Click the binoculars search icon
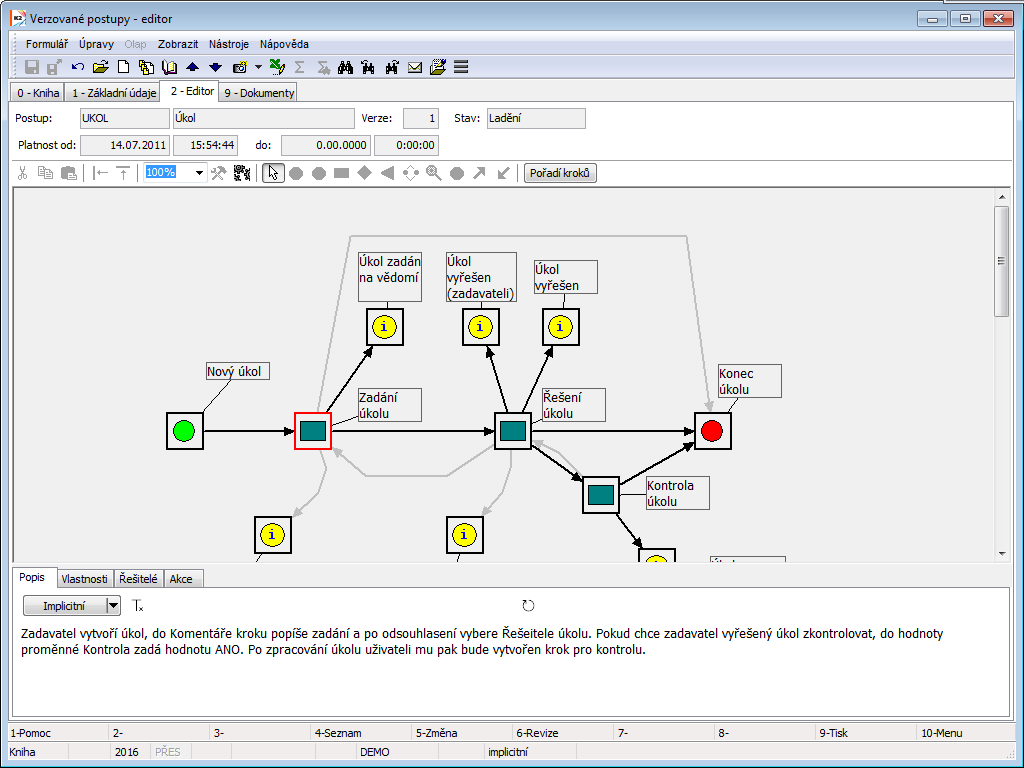This screenshot has width=1024, height=768. [x=345, y=67]
